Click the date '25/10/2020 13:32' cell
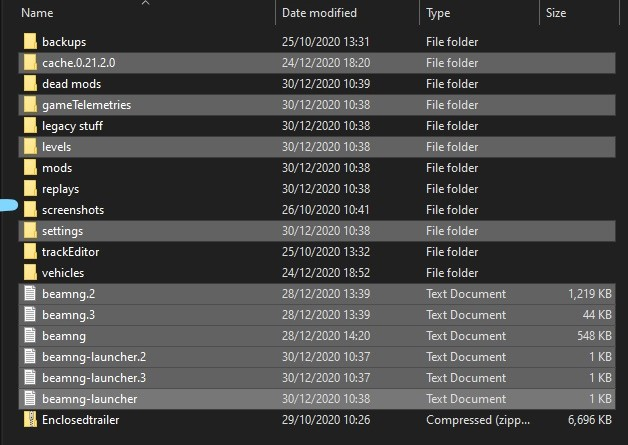This screenshot has width=628, height=445. click(x=326, y=252)
